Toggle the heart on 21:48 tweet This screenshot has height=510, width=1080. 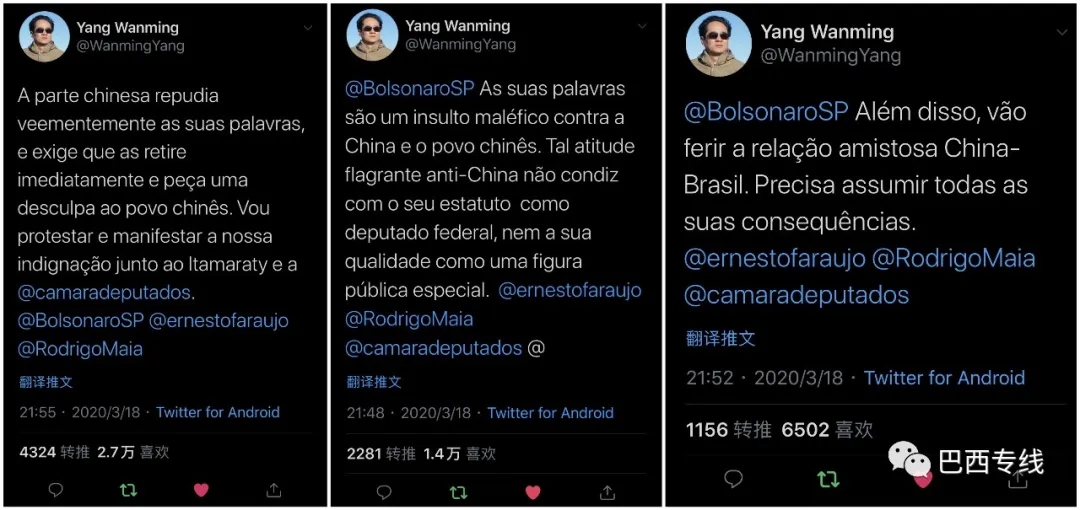[532, 492]
